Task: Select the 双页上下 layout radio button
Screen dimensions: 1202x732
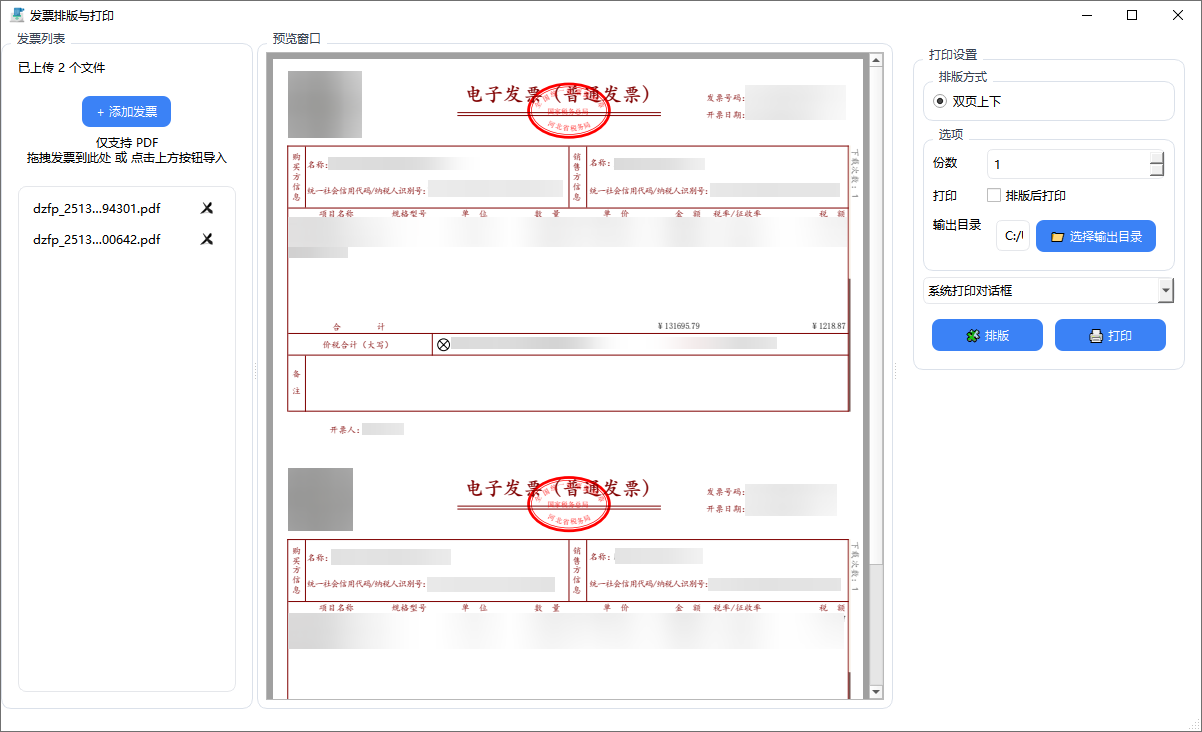Action: pos(940,101)
